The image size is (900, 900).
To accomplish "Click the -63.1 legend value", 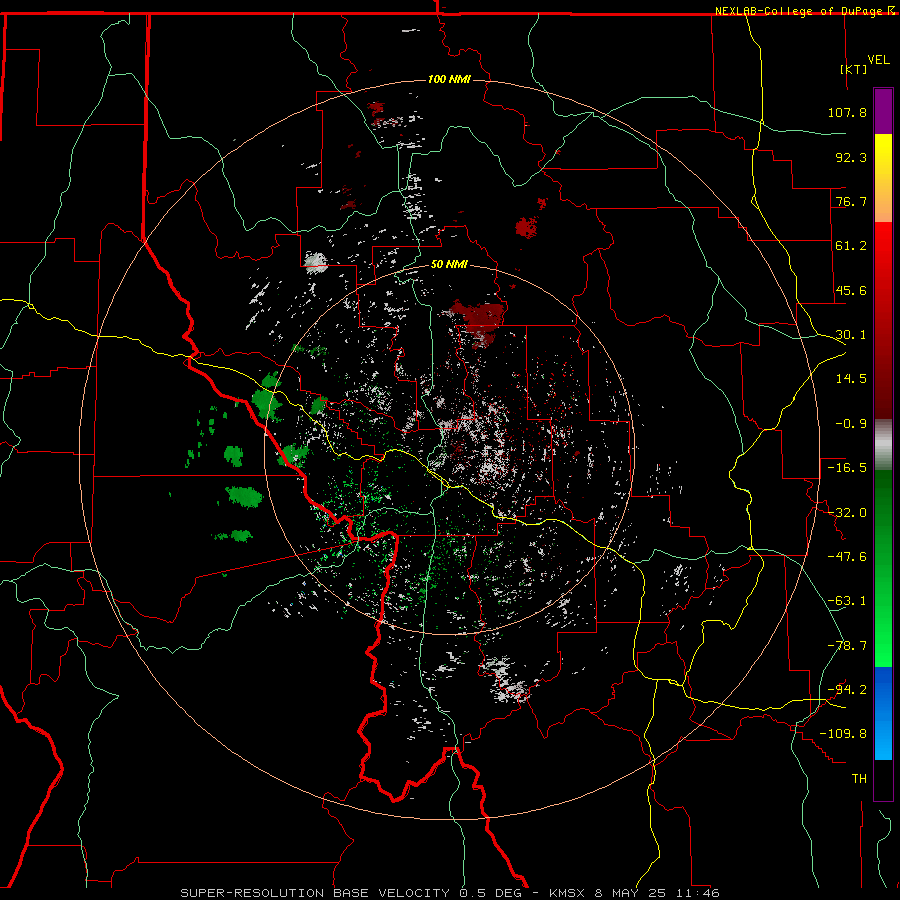I will 847,601.
